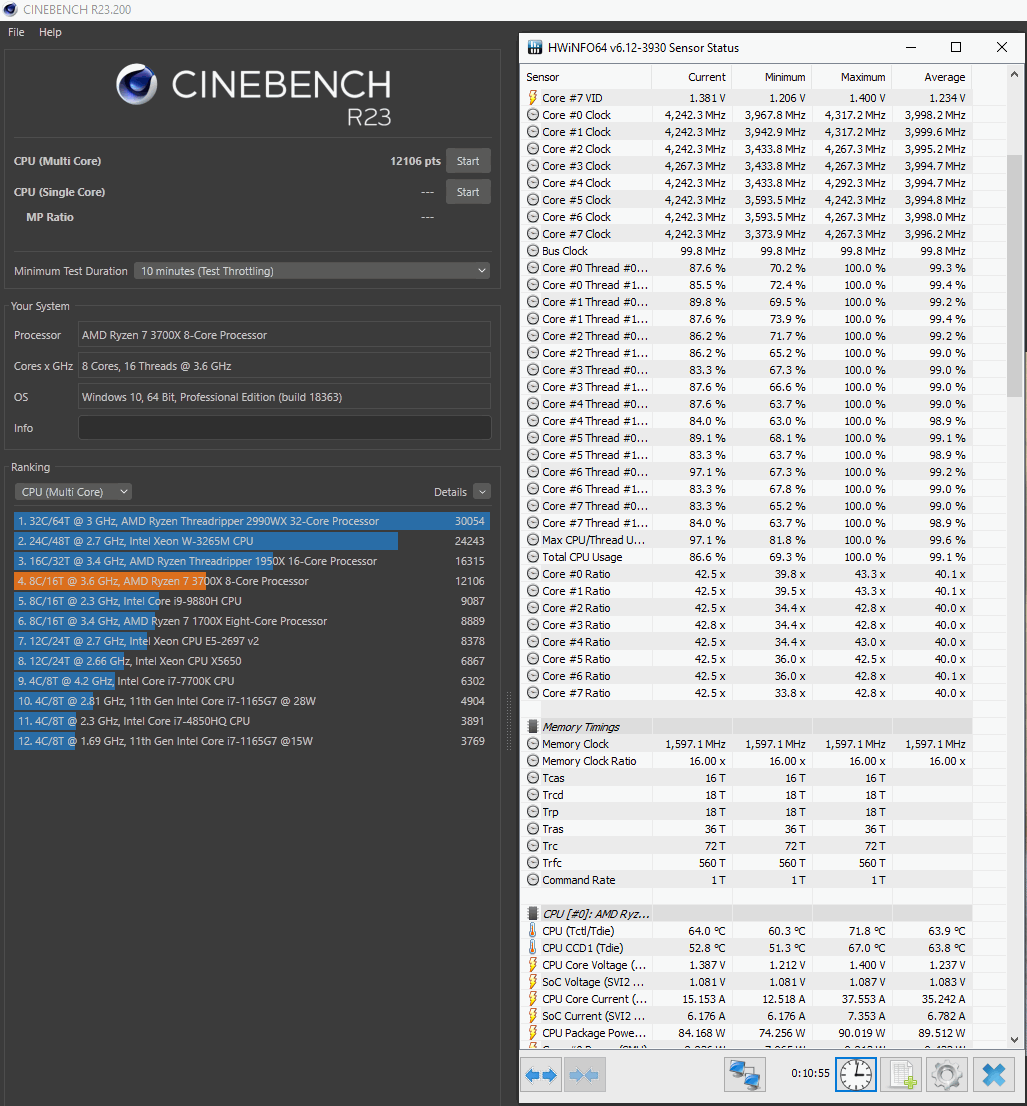Click the collapse columns arrows button in HWiNFO
This screenshot has height=1106, width=1027.
point(584,1075)
